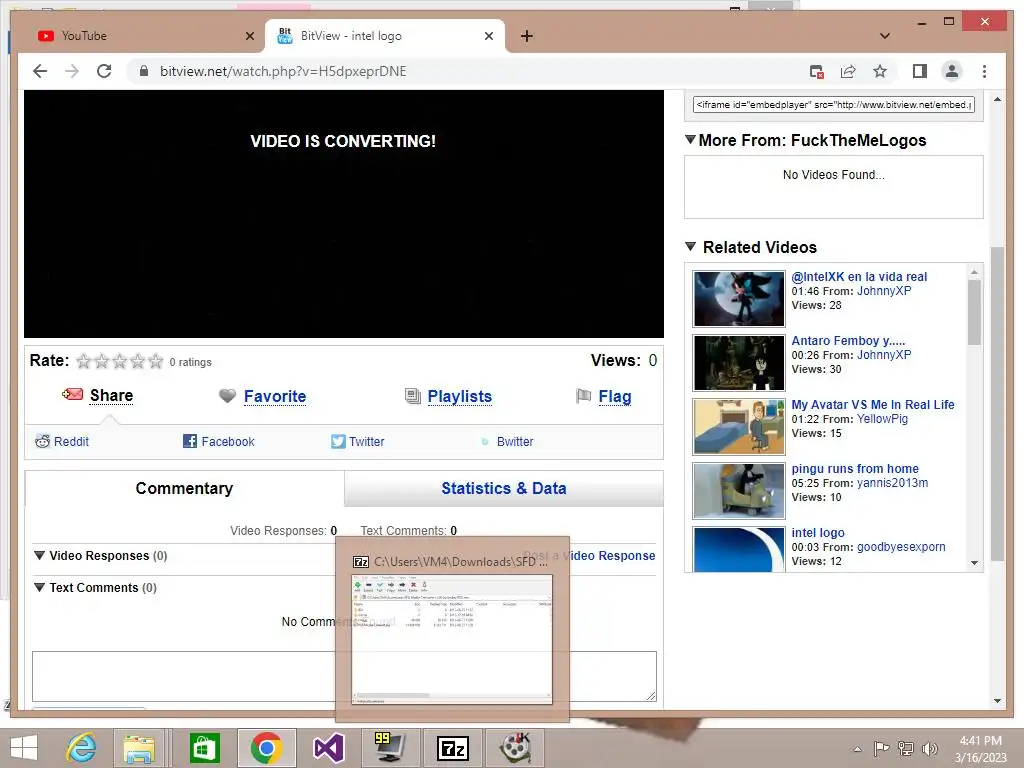Click the padlock site info icon
1024x768 pixels.
[x=144, y=71]
